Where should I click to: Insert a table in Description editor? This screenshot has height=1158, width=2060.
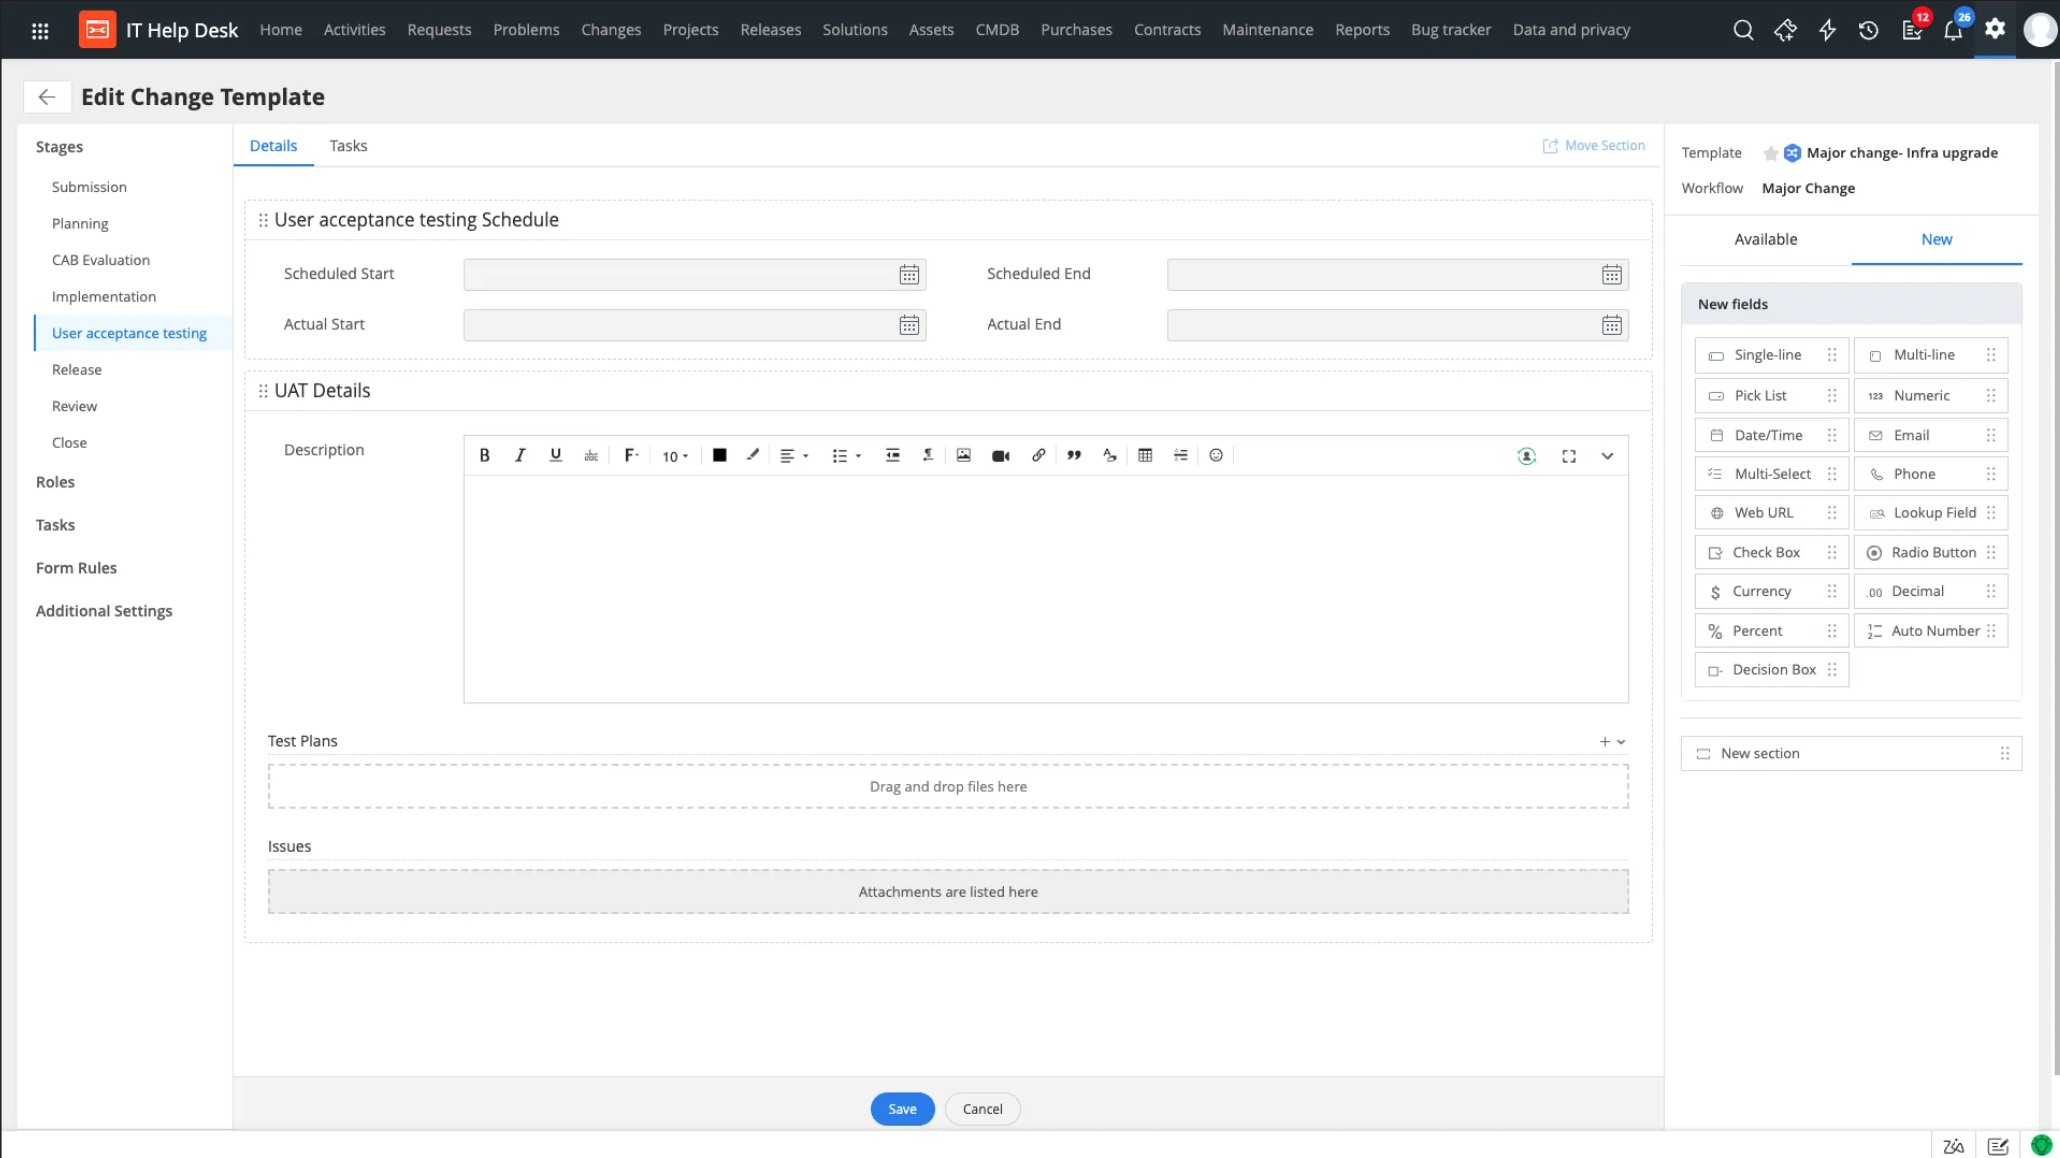pos(1145,456)
